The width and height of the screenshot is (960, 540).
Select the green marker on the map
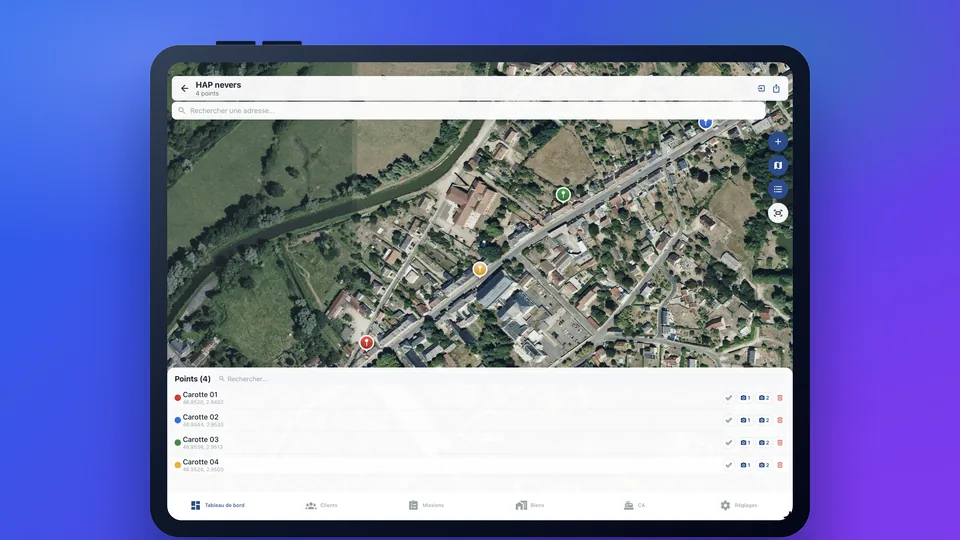pyautogui.click(x=563, y=195)
